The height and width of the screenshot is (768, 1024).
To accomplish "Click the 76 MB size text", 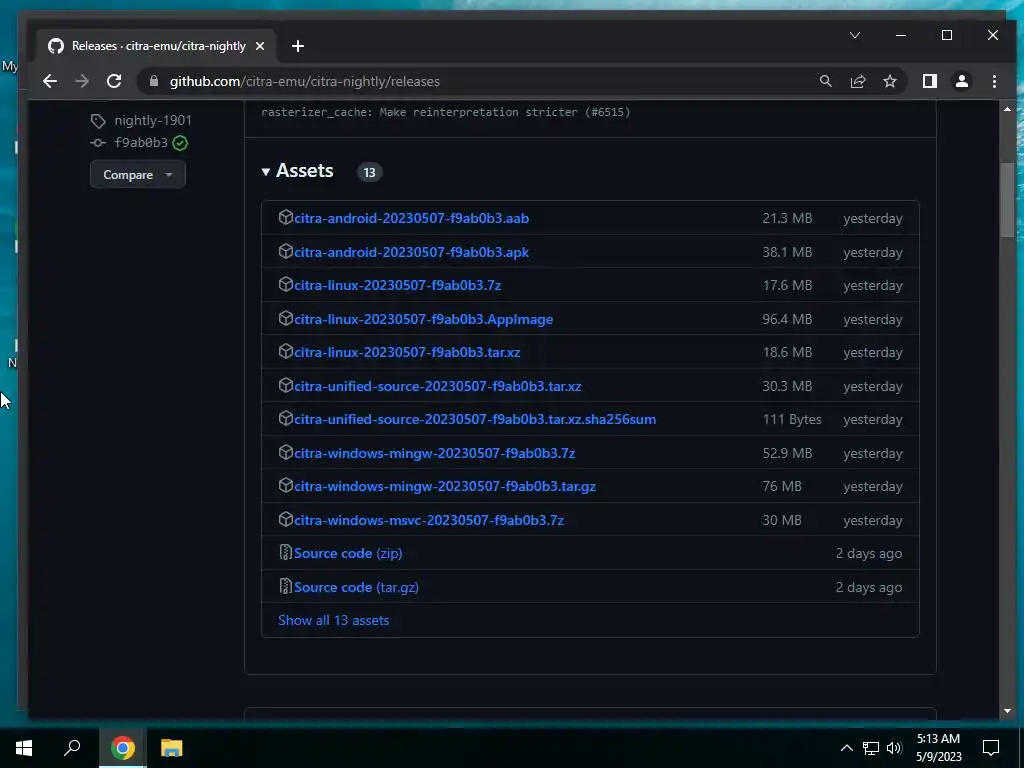I will [782, 487].
